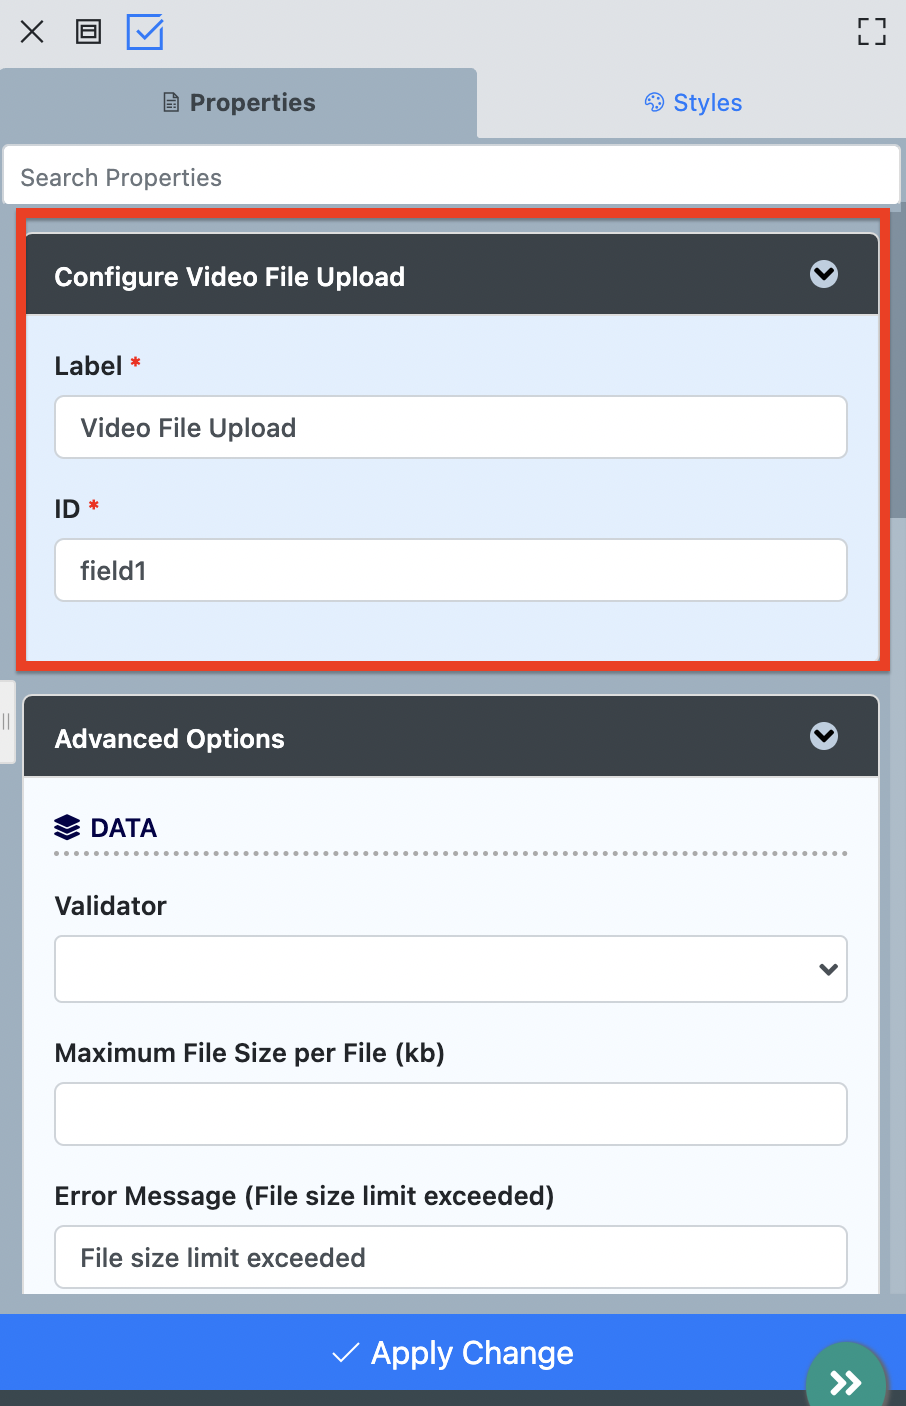Click the Label text input
Image resolution: width=906 pixels, height=1406 pixels.
(451, 428)
